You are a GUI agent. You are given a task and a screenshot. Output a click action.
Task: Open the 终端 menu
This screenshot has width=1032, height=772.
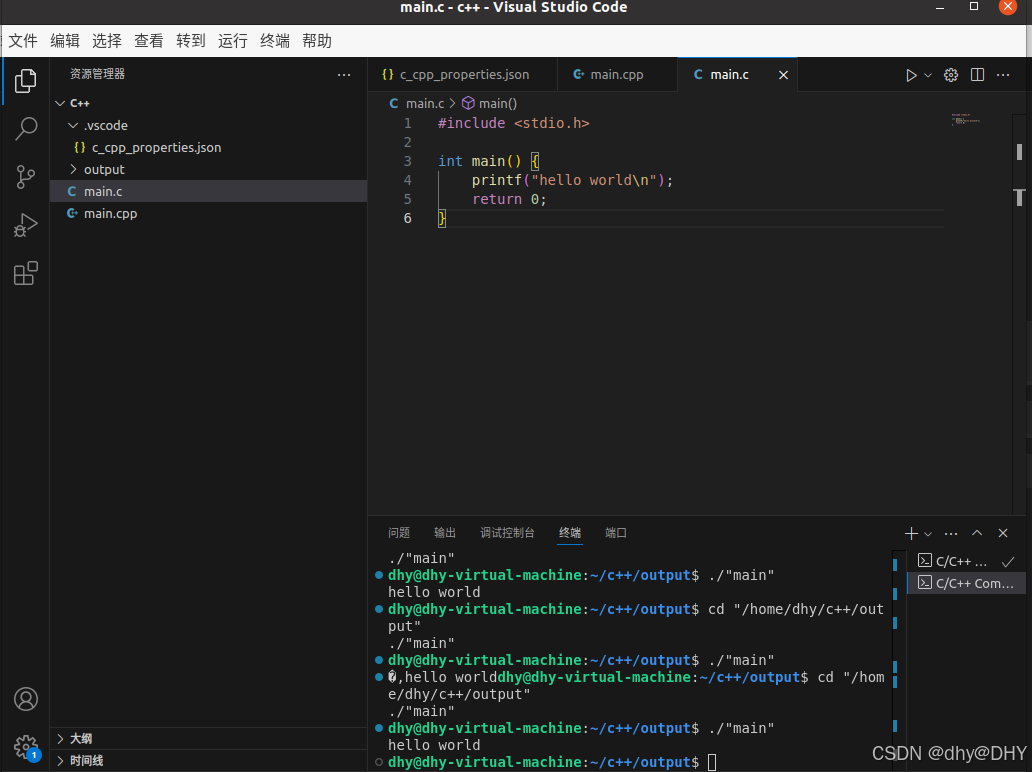[x=275, y=41]
